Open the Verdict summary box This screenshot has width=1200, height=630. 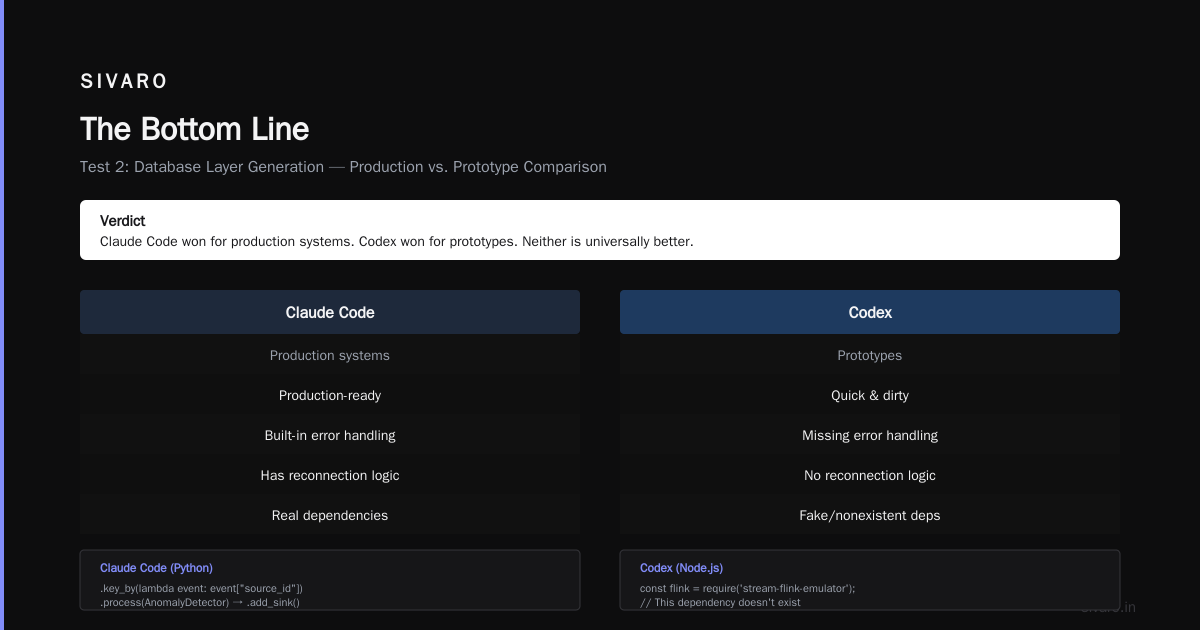click(x=600, y=230)
